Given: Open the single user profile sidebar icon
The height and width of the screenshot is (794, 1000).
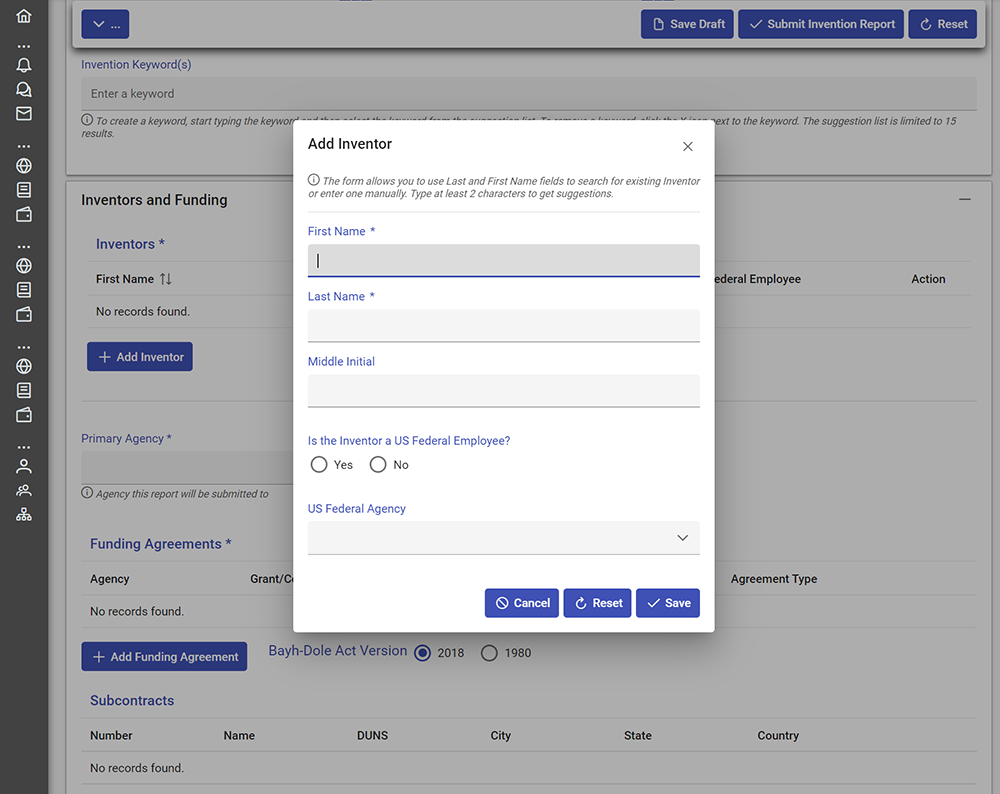Looking at the screenshot, I should (x=24, y=466).
